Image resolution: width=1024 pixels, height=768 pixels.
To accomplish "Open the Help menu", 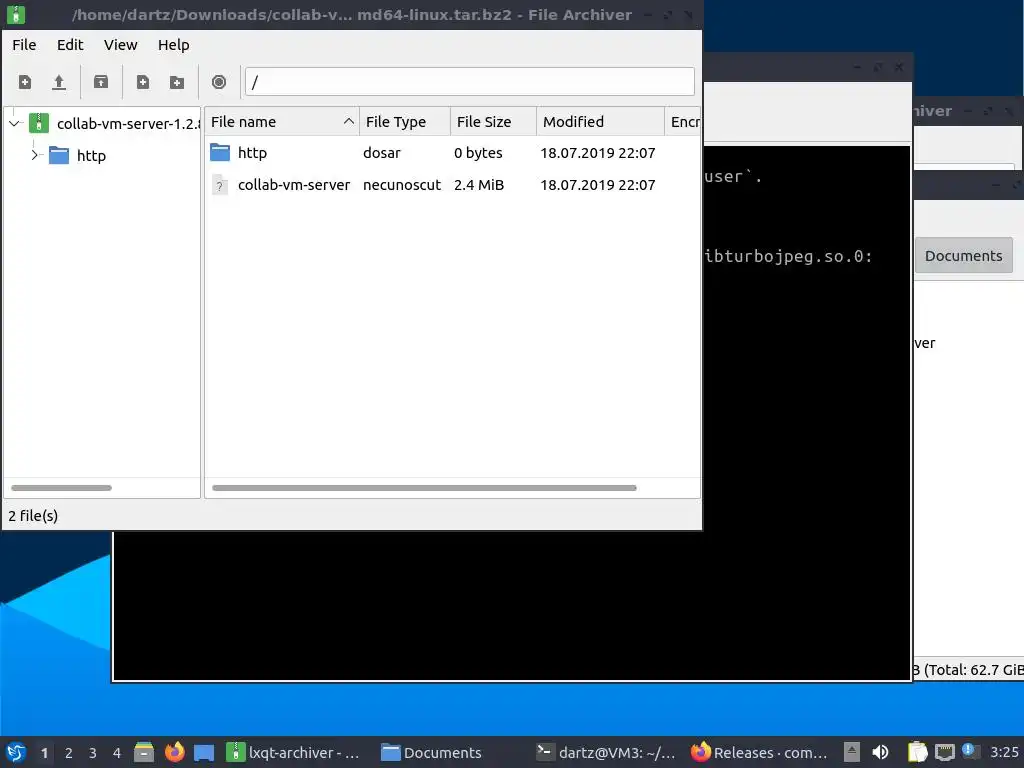I will click(x=174, y=45).
